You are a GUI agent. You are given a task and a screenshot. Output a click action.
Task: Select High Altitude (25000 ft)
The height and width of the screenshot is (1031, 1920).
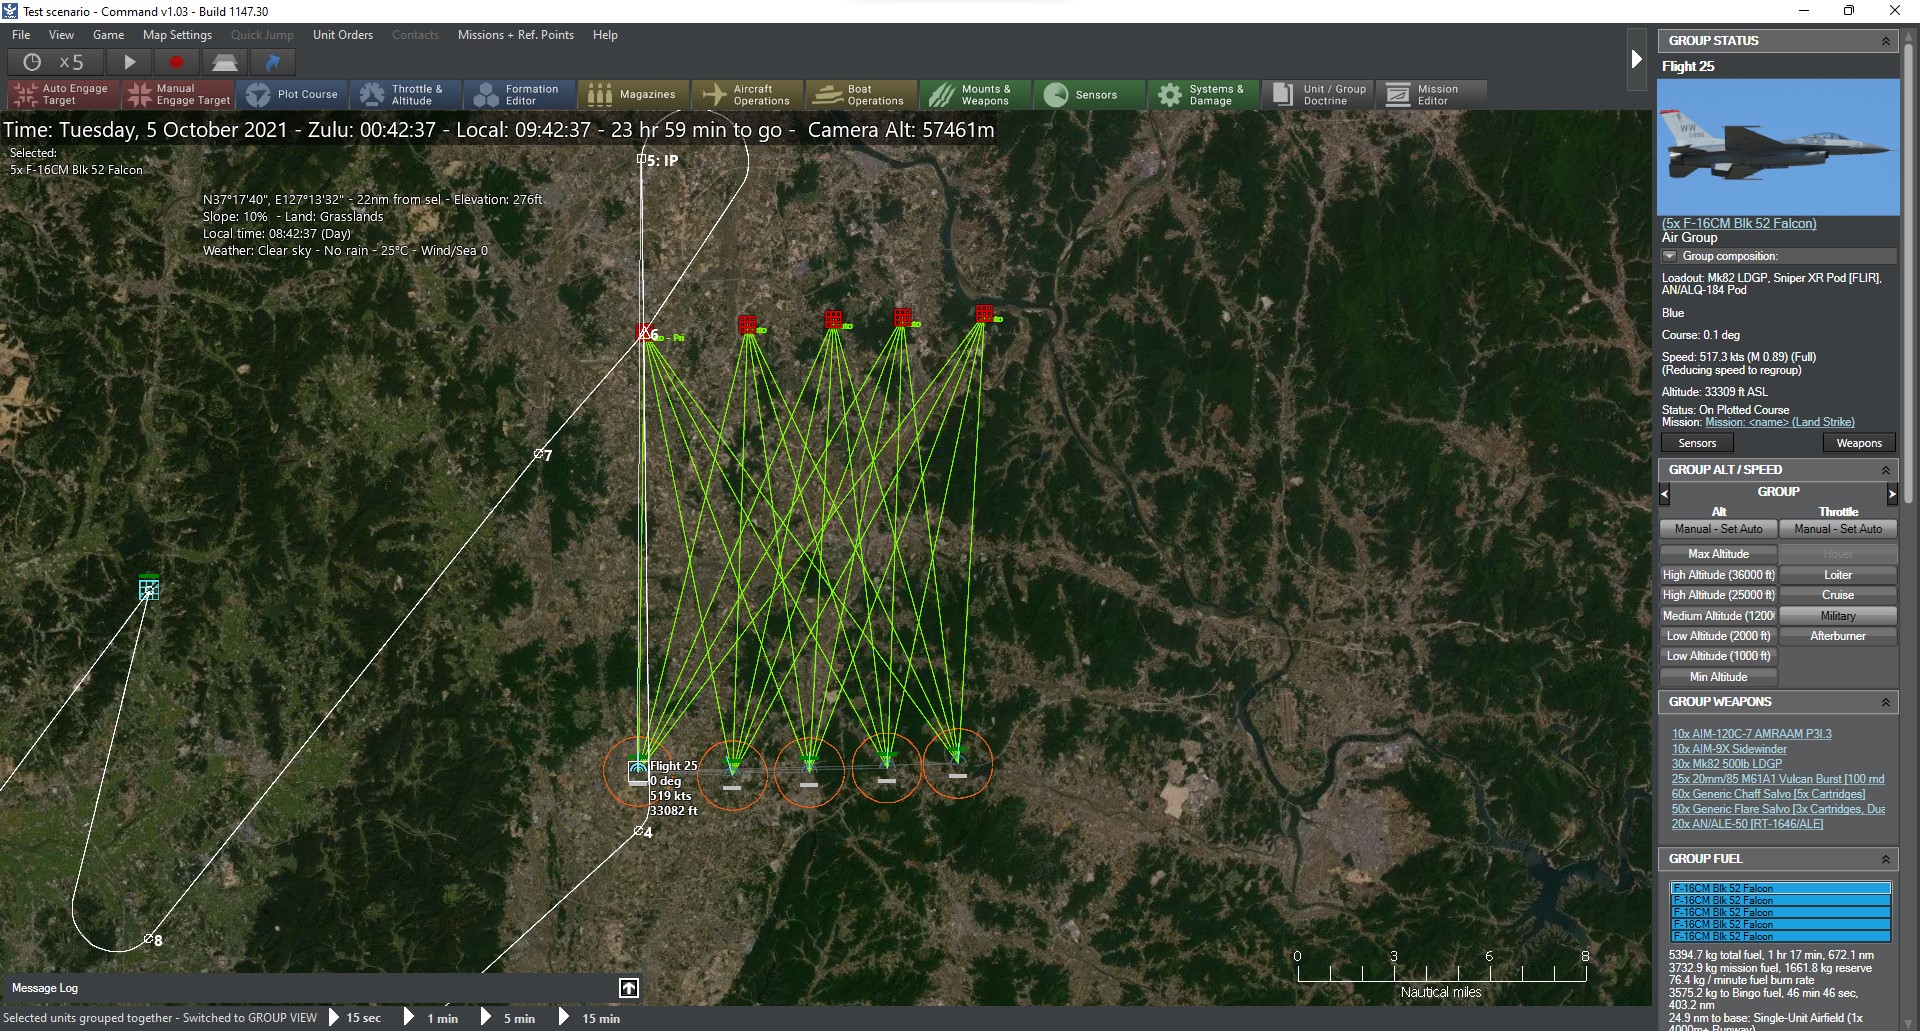[1718, 595]
